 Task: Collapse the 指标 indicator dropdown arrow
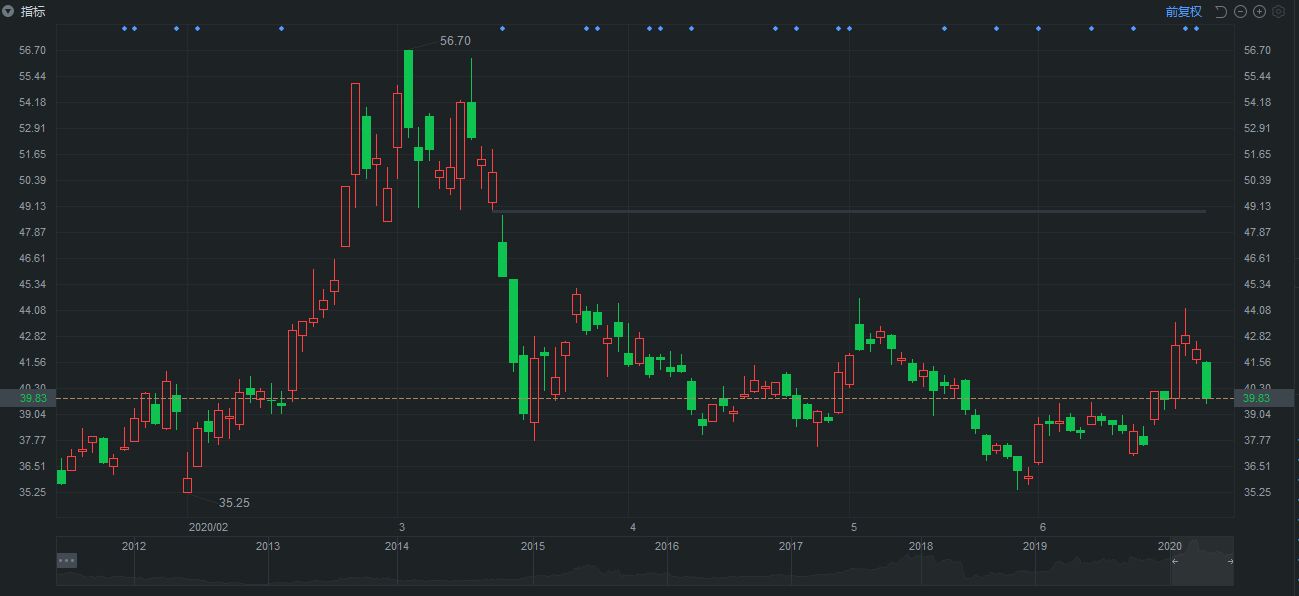point(8,12)
